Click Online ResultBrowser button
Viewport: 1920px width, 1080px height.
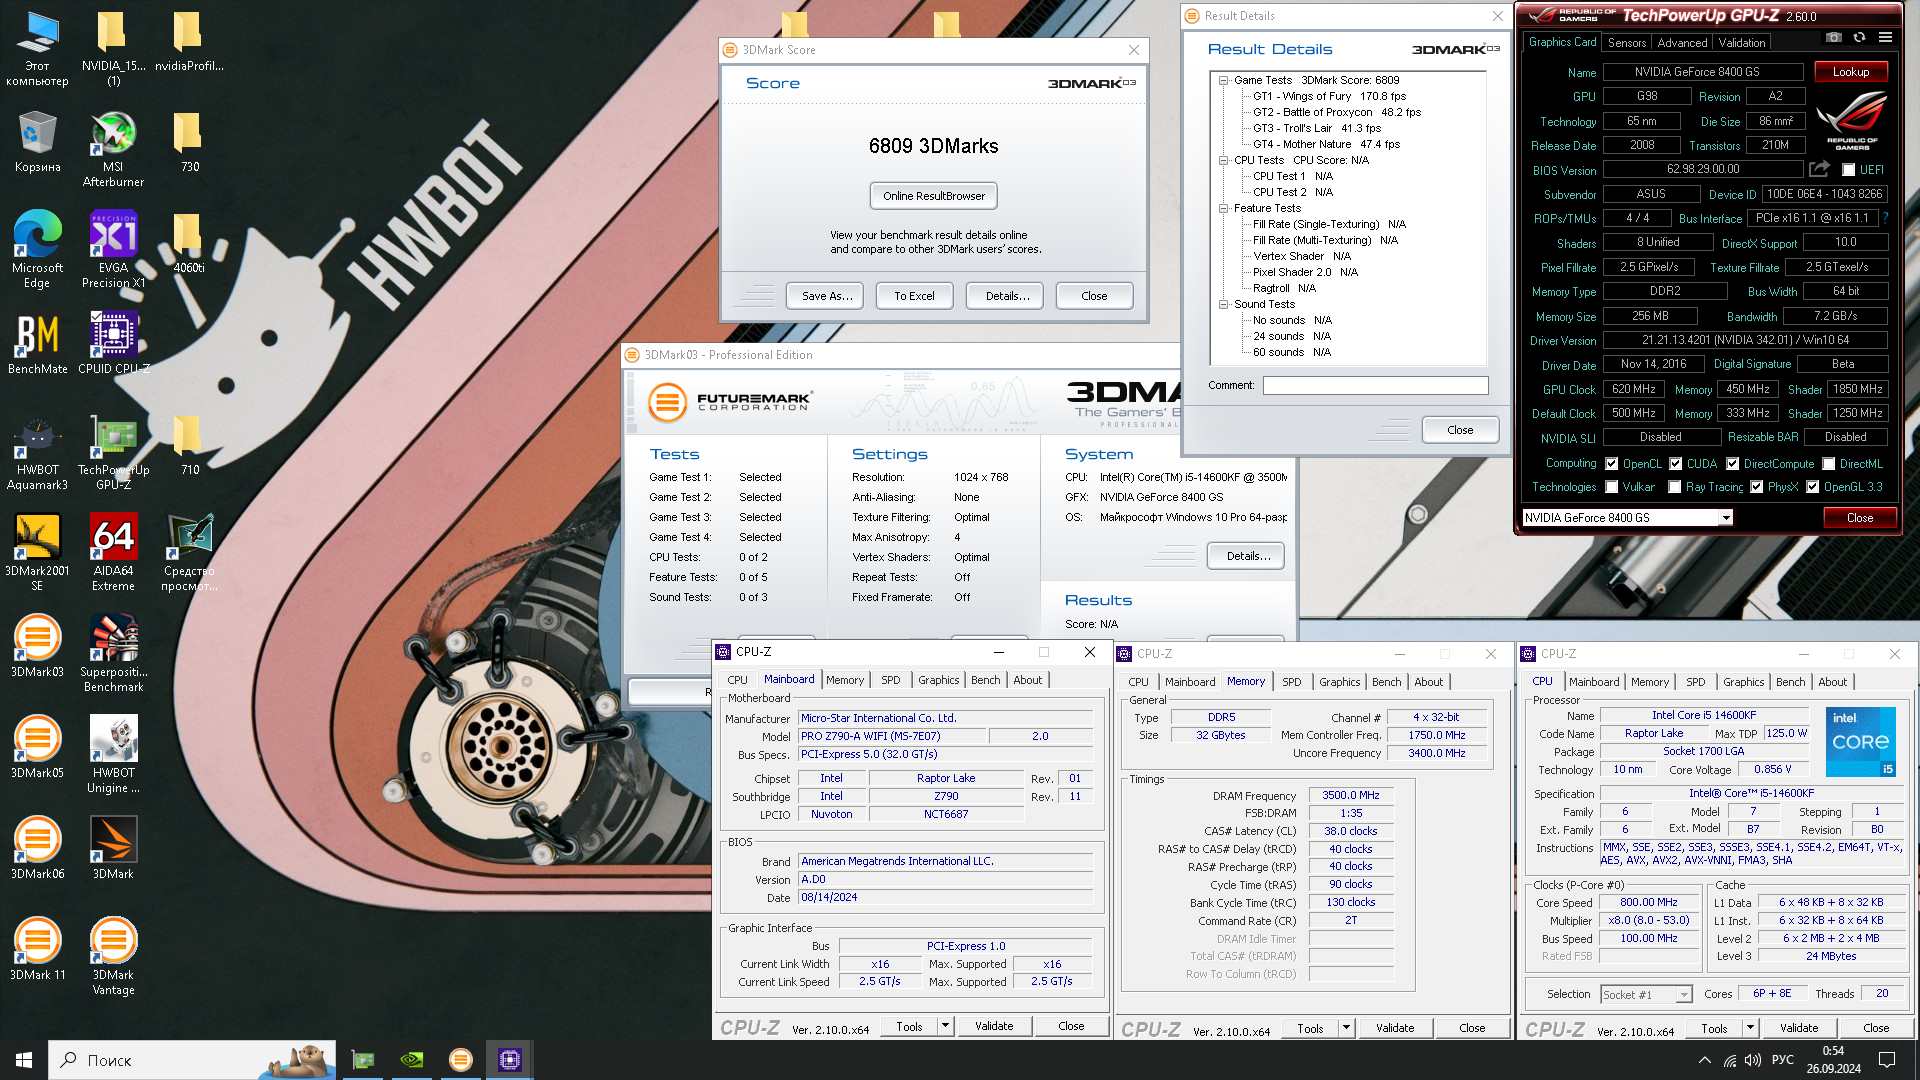point(934,196)
